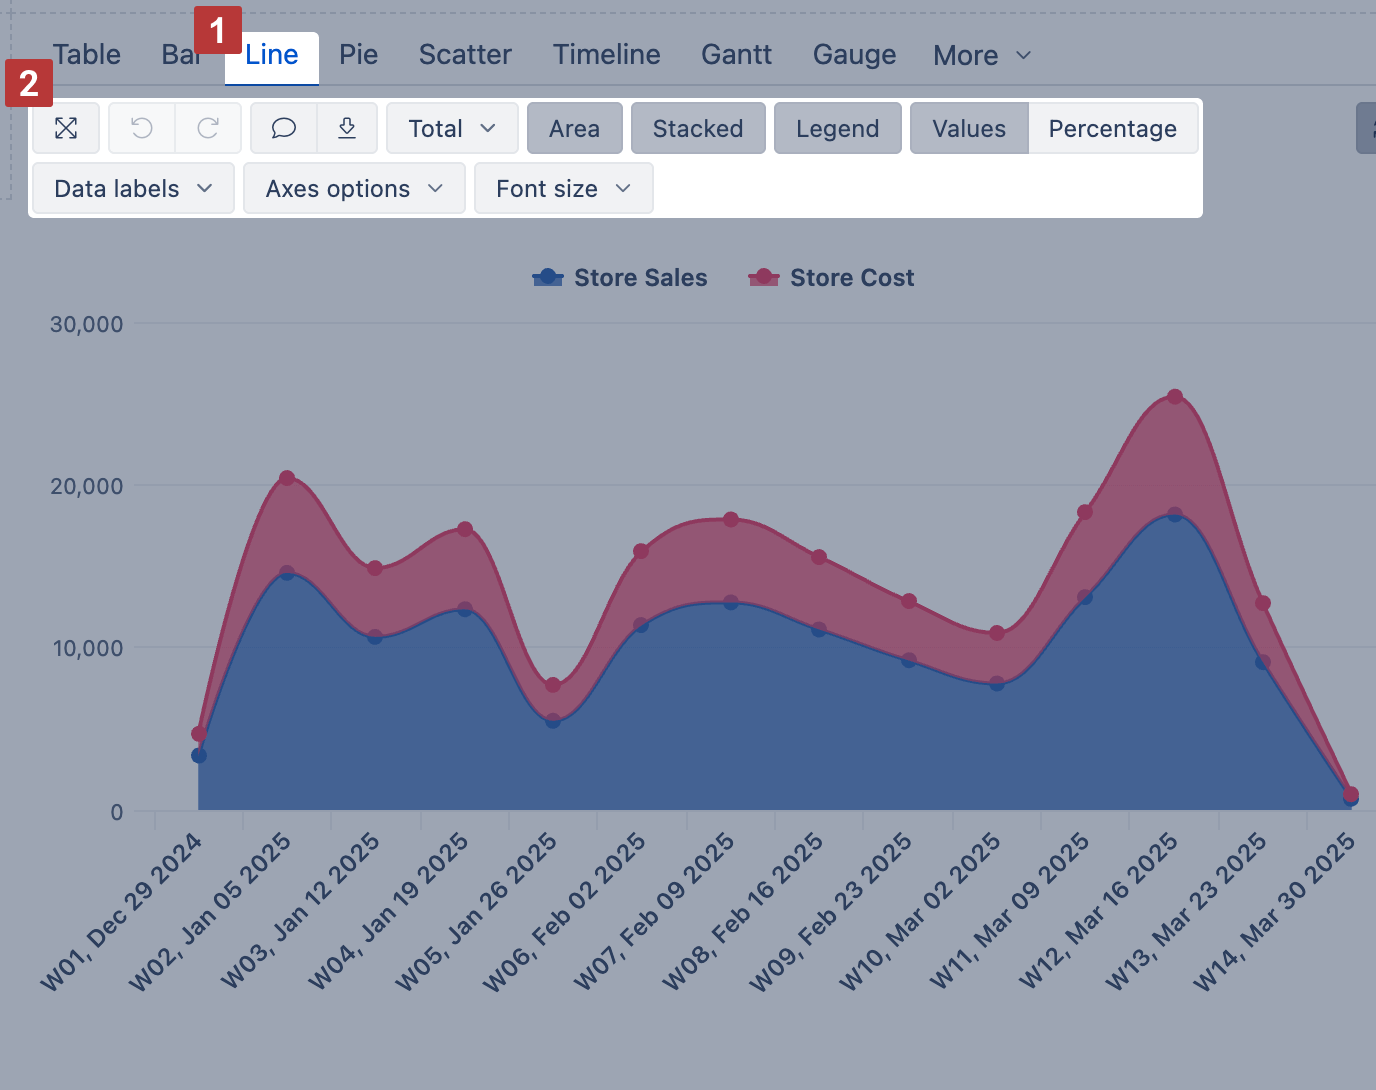Open the Axes options dropdown
This screenshot has height=1090, width=1376.
pyautogui.click(x=354, y=189)
